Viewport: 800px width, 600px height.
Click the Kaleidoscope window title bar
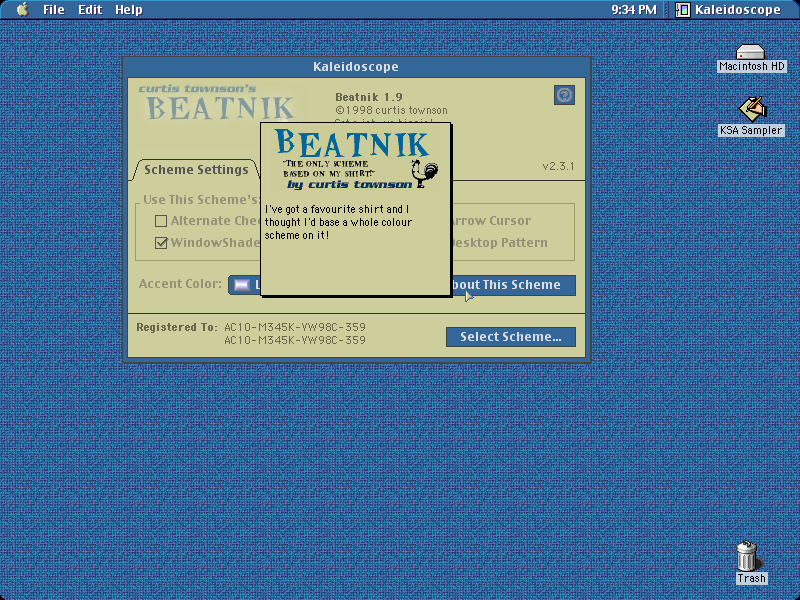(x=356, y=67)
